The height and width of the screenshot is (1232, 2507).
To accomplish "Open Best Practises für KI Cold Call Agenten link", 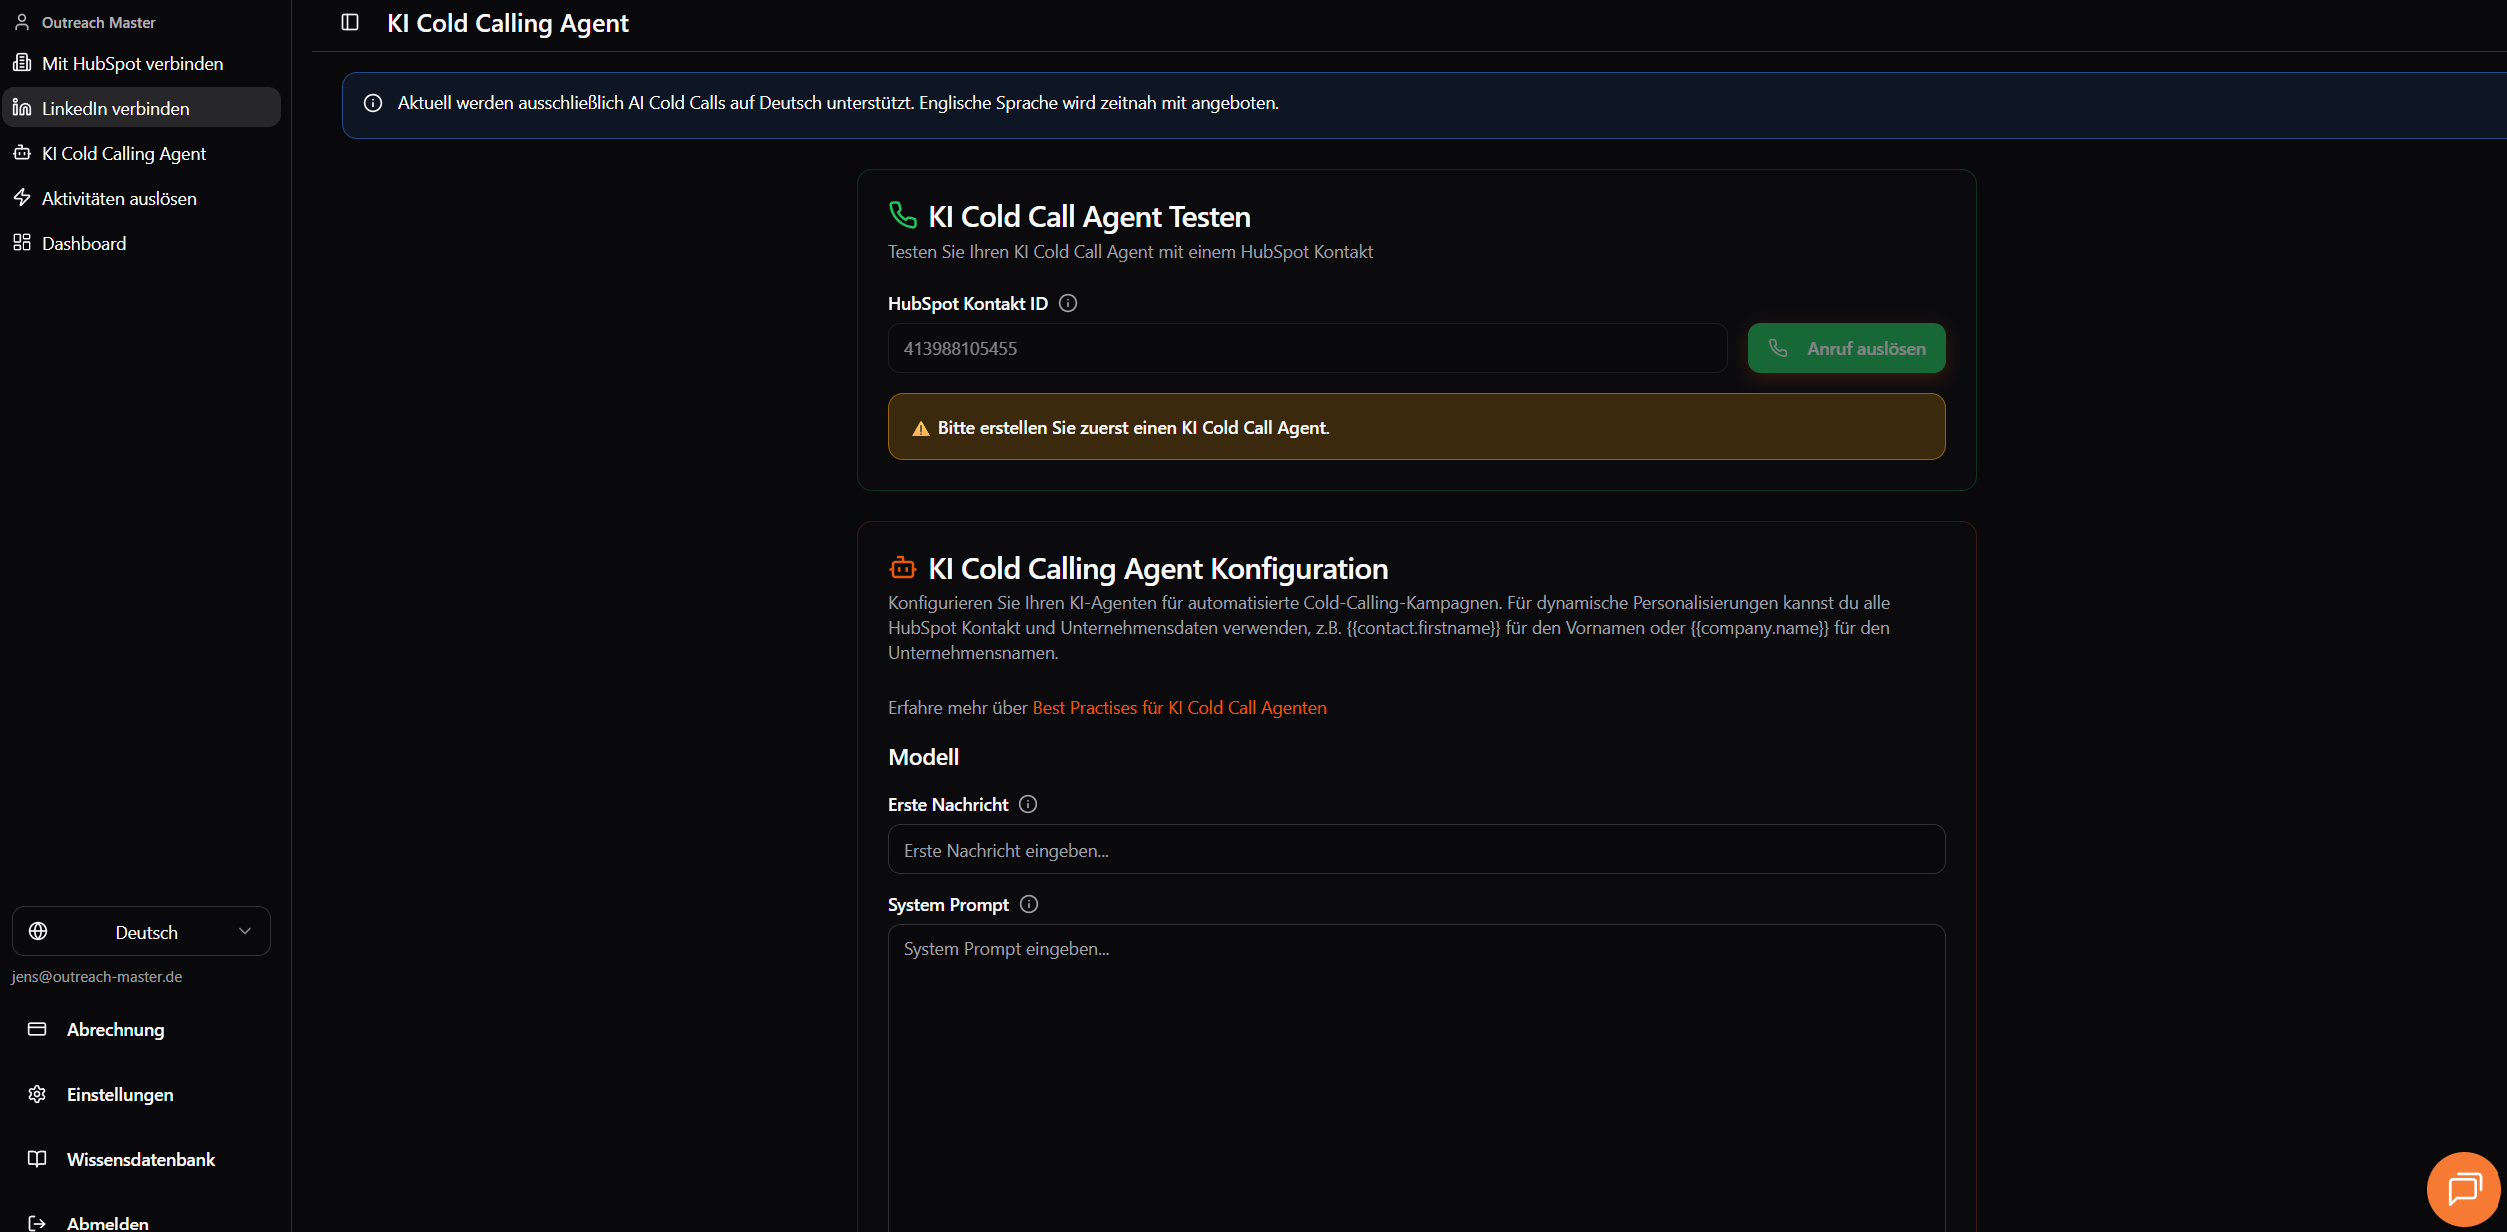I will (x=1179, y=707).
